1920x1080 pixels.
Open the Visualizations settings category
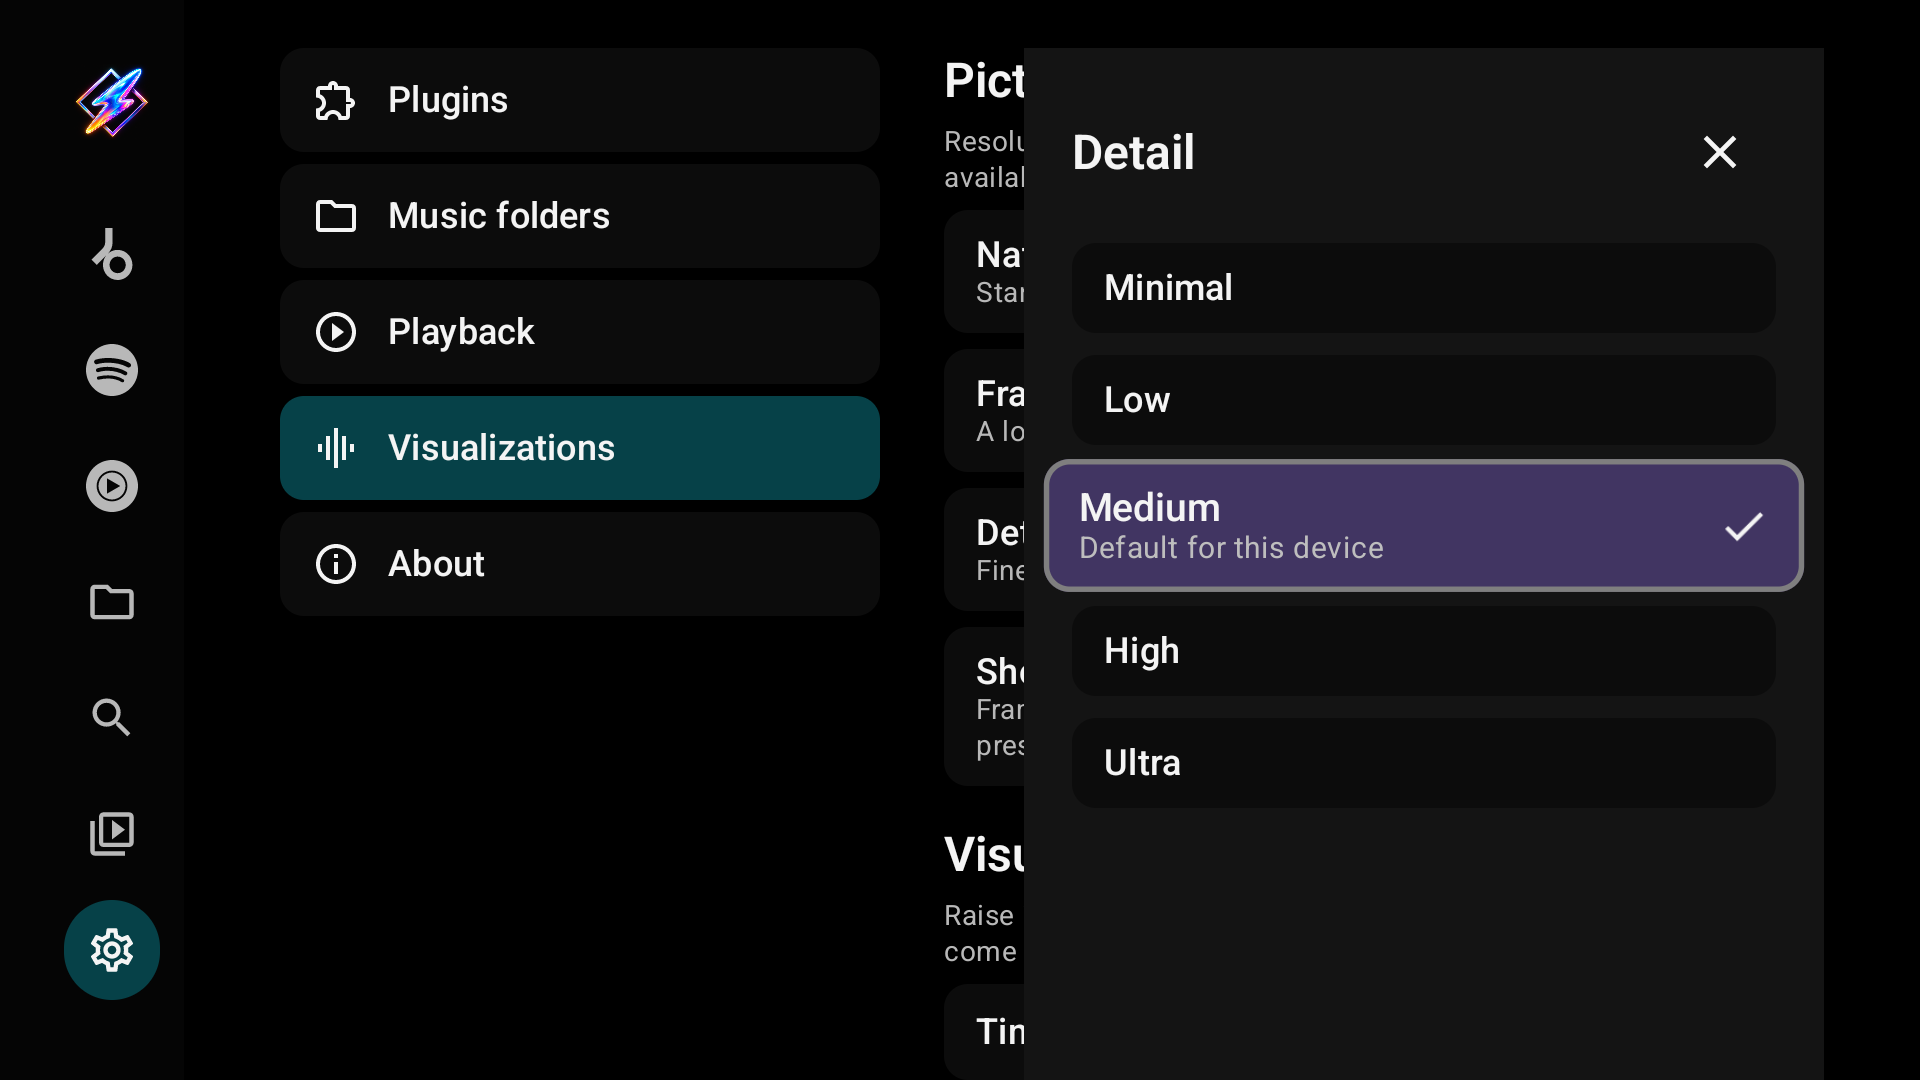(580, 448)
